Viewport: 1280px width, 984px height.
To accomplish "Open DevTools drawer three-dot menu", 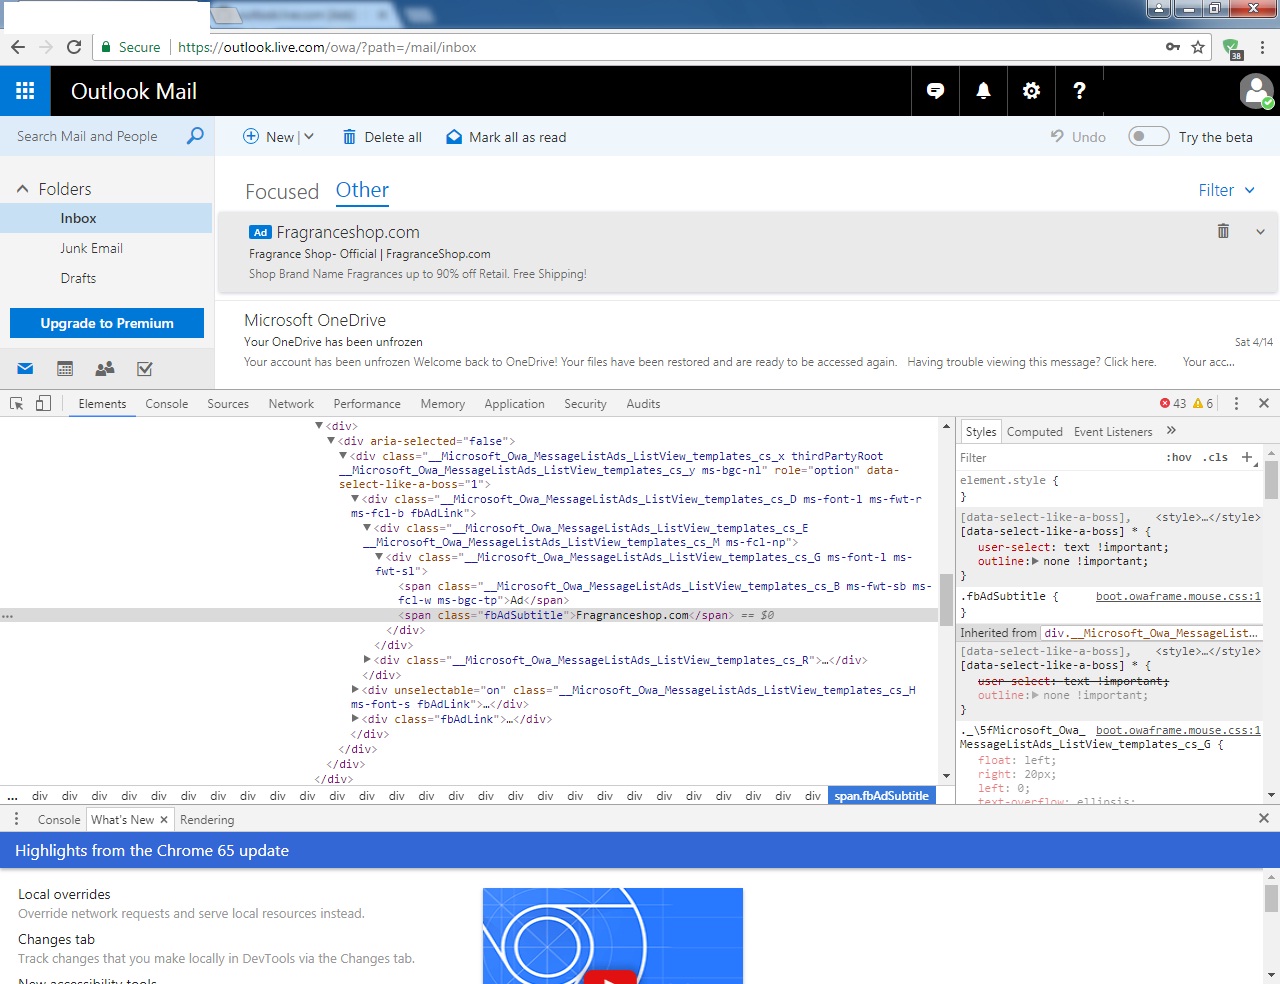I will click(x=16, y=819).
